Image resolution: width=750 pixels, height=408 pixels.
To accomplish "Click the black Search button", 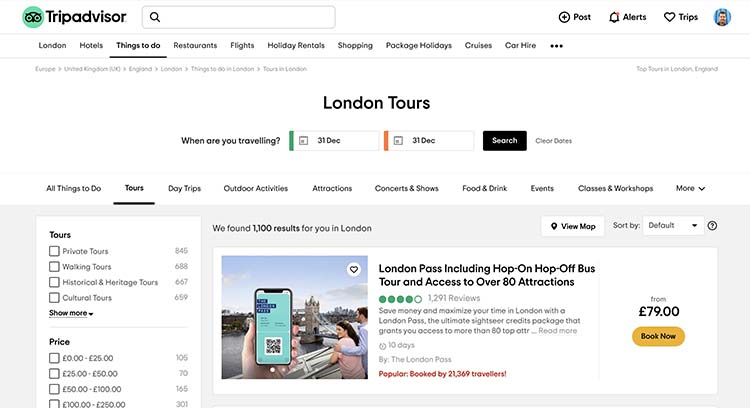I will click(505, 141).
